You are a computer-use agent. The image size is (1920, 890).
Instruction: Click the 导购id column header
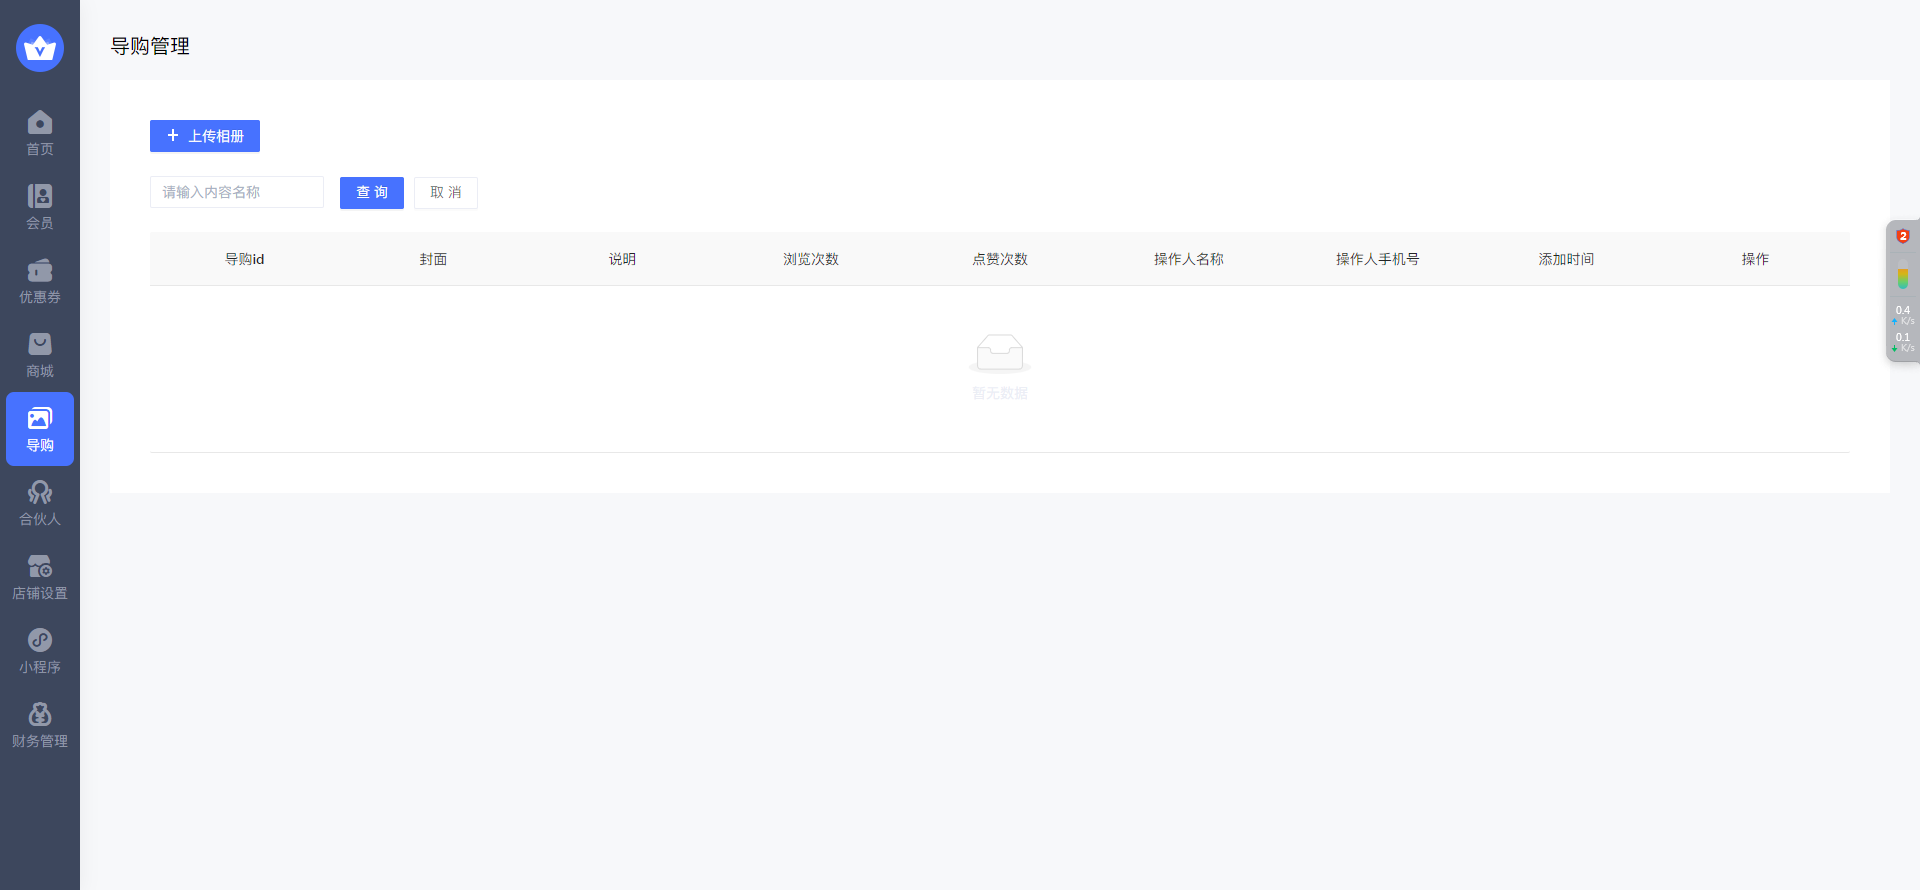tap(244, 259)
